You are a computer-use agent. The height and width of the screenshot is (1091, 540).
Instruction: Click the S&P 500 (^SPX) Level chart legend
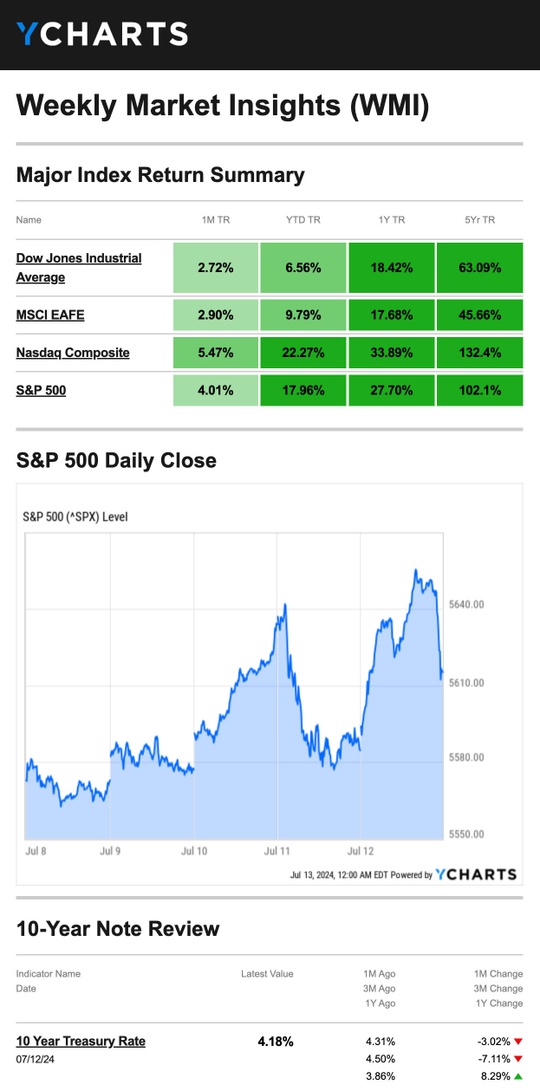[76, 517]
